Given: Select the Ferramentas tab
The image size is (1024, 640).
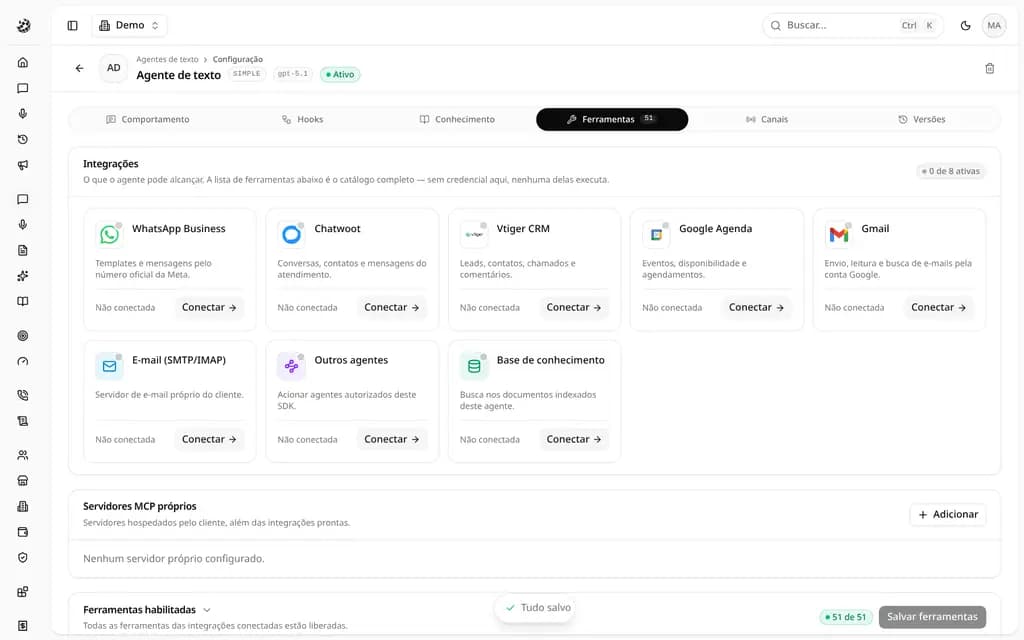Looking at the screenshot, I should [x=612, y=120].
